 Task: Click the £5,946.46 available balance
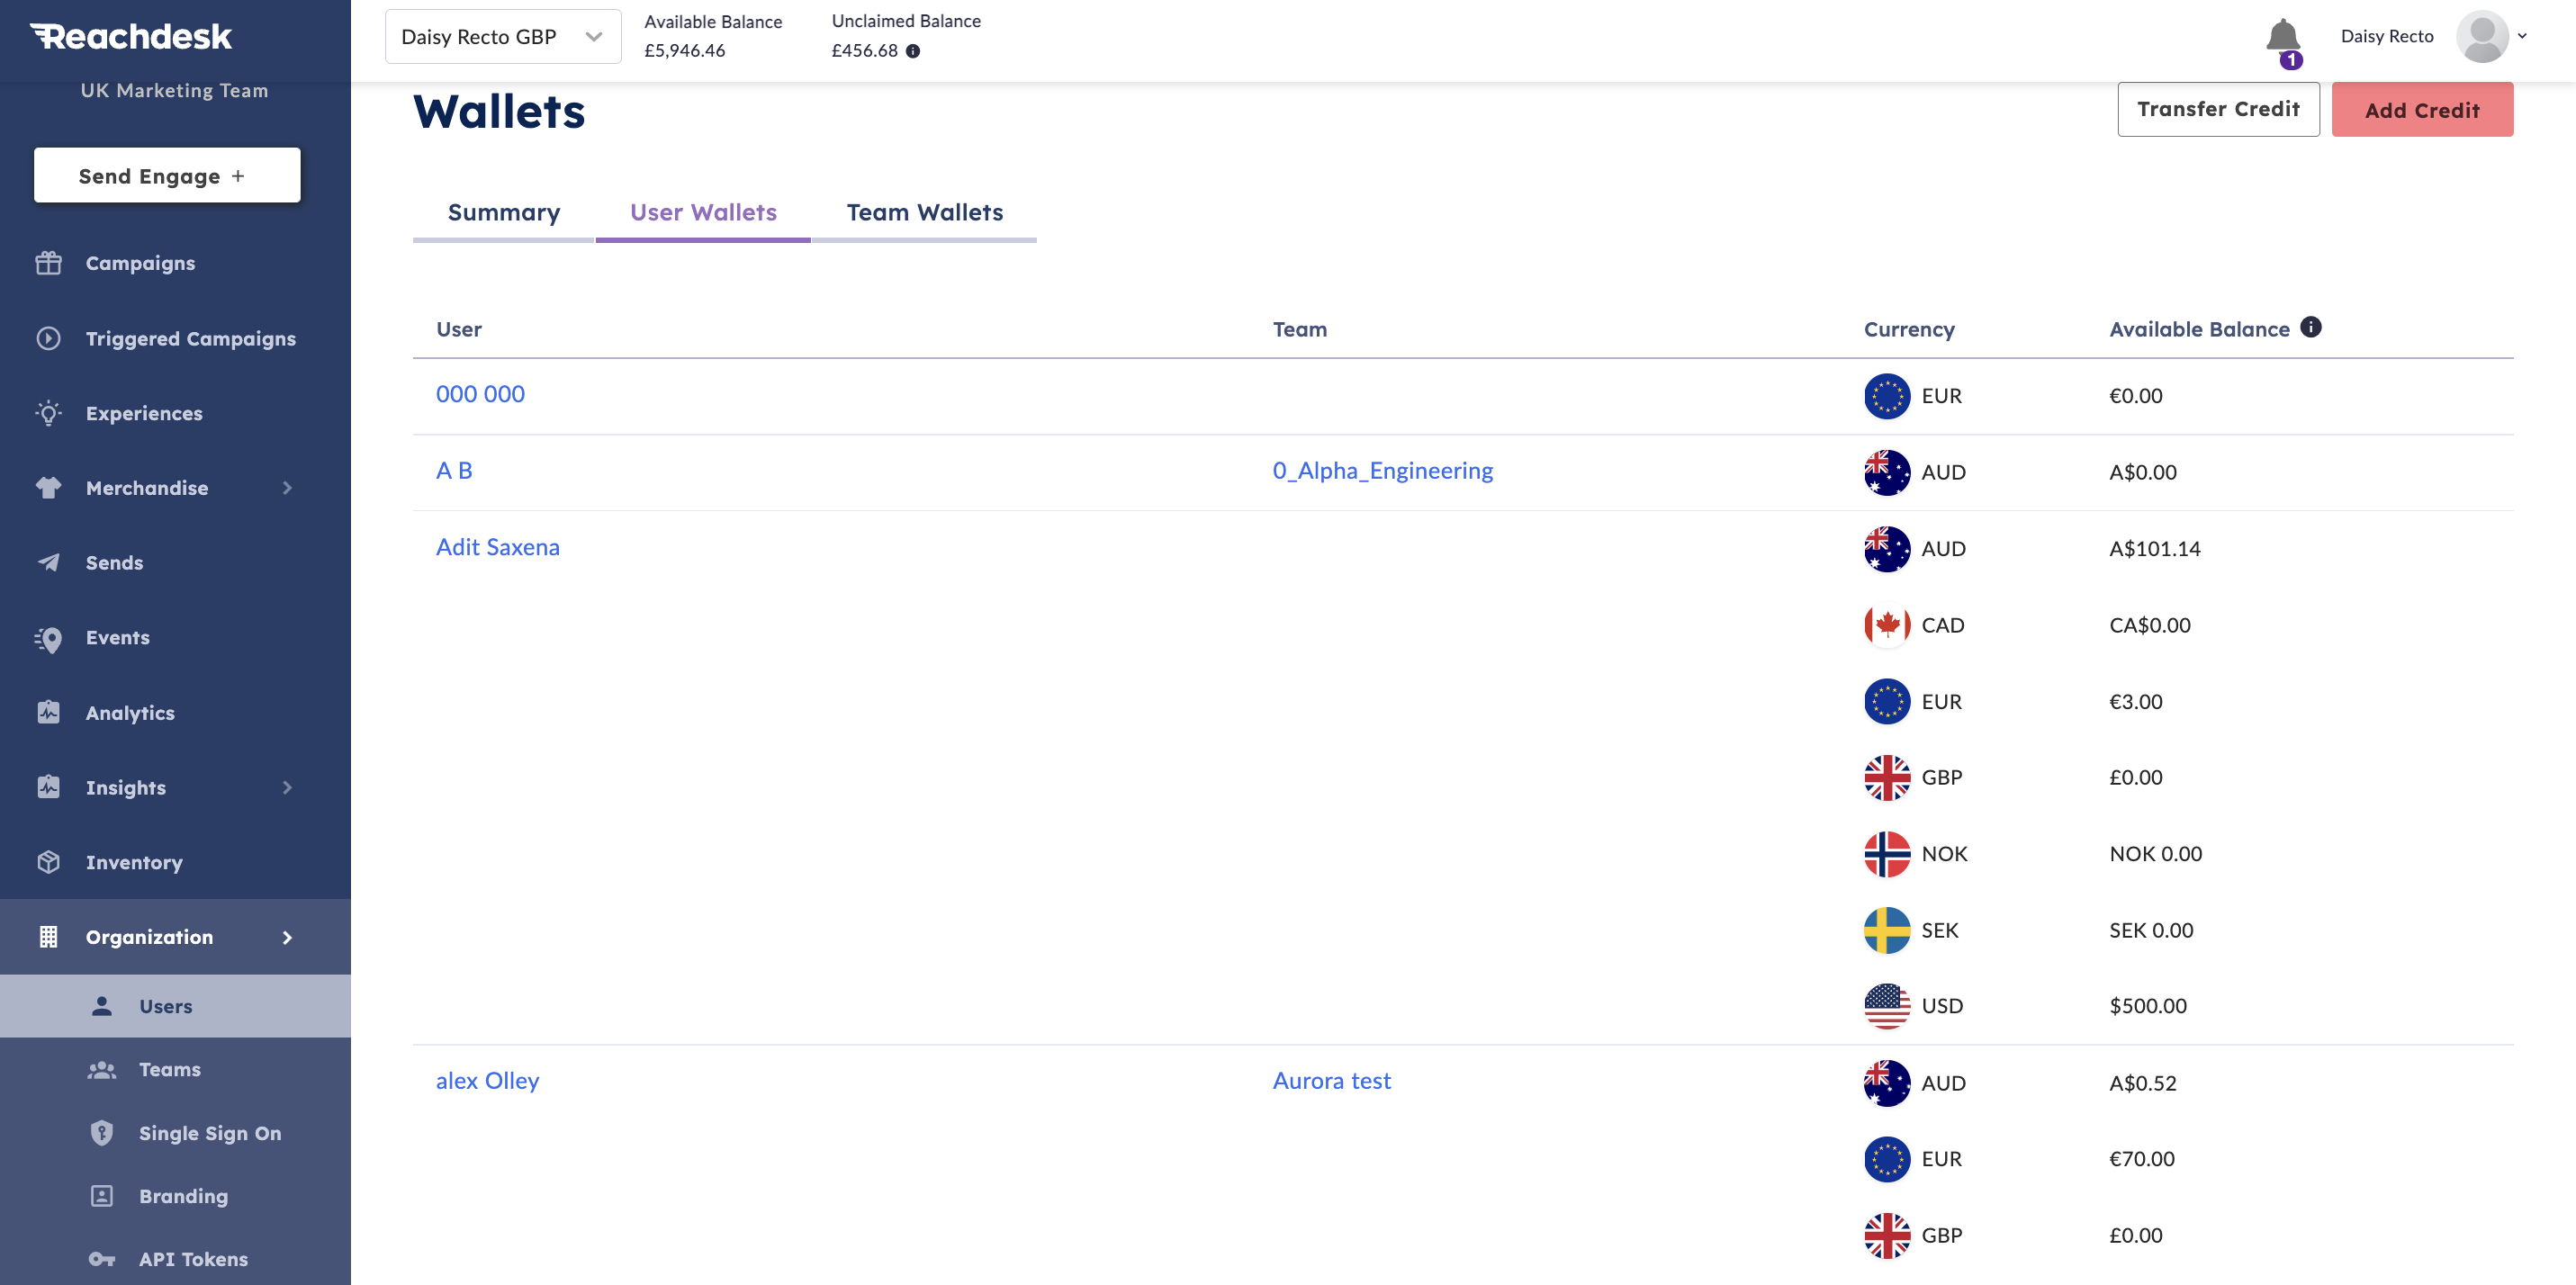684,51
